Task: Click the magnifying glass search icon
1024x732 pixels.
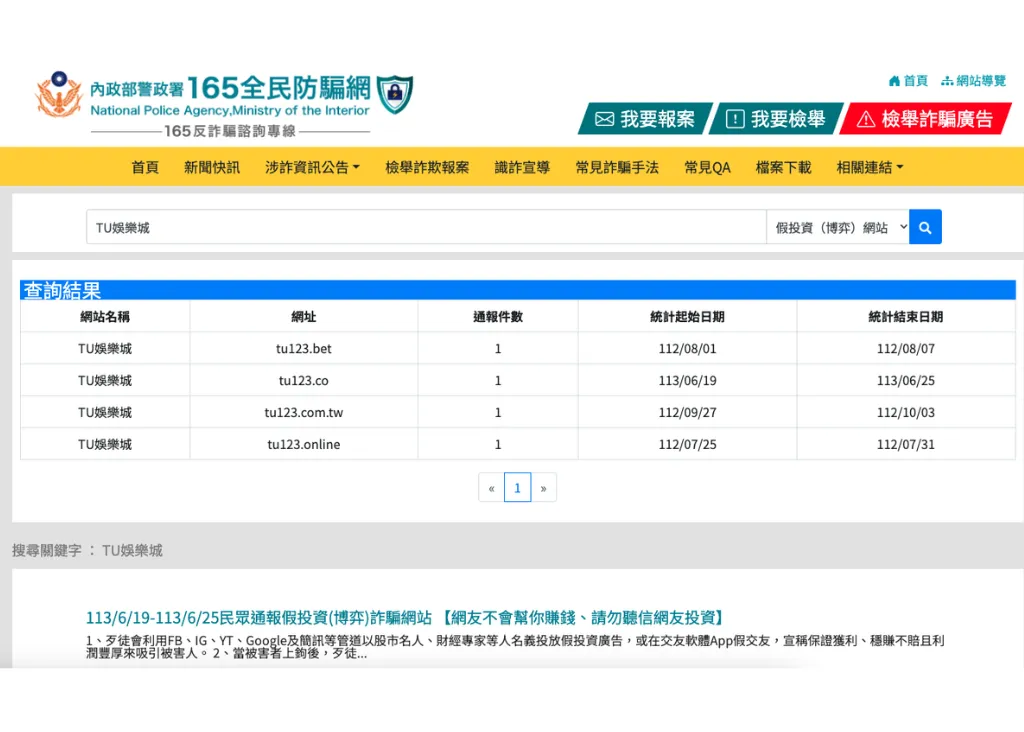Action: click(x=924, y=227)
